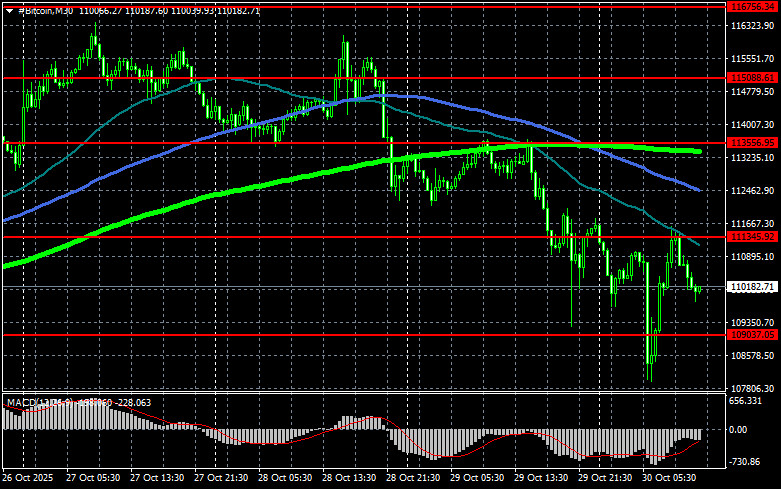Click MACD scale value 656.331
781x489 pixels.
pyautogui.click(x=745, y=401)
